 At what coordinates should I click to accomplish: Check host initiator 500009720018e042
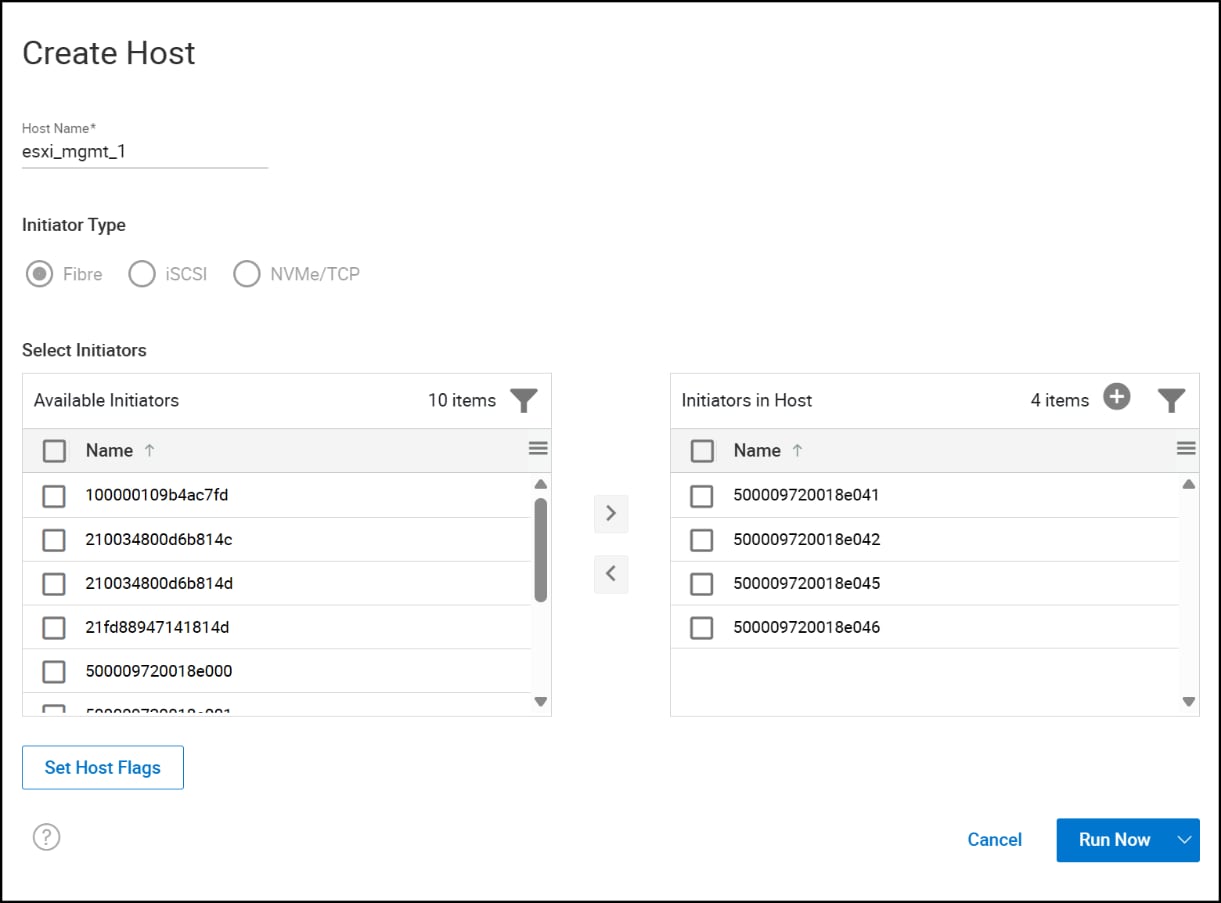[702, 540]
